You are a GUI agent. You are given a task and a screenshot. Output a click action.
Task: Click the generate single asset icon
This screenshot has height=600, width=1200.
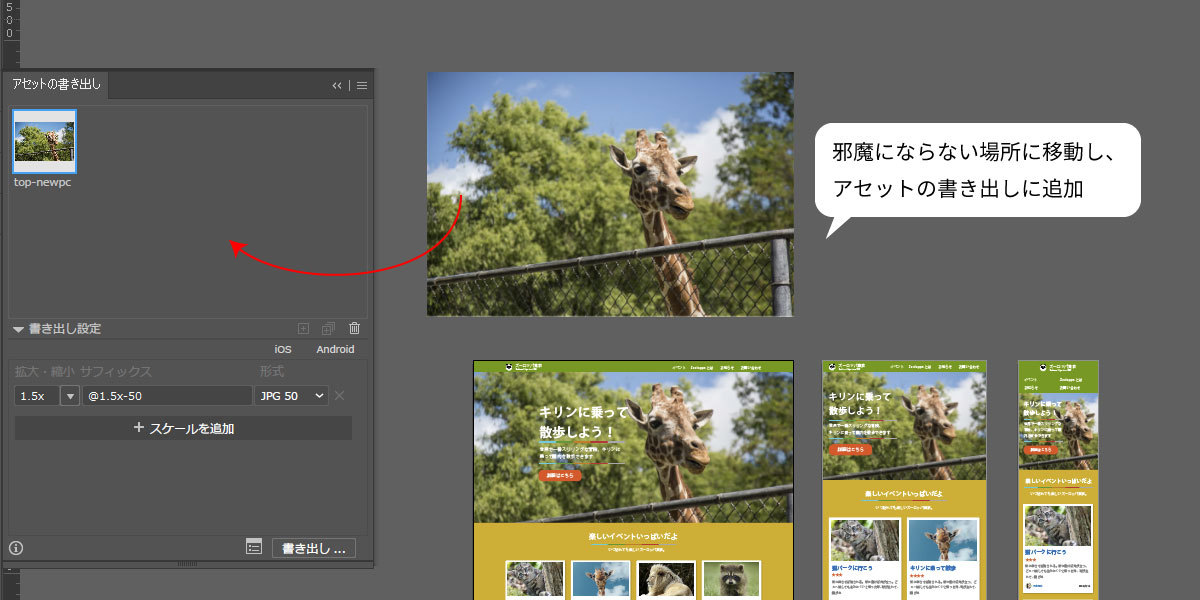[x=304, y=328]
